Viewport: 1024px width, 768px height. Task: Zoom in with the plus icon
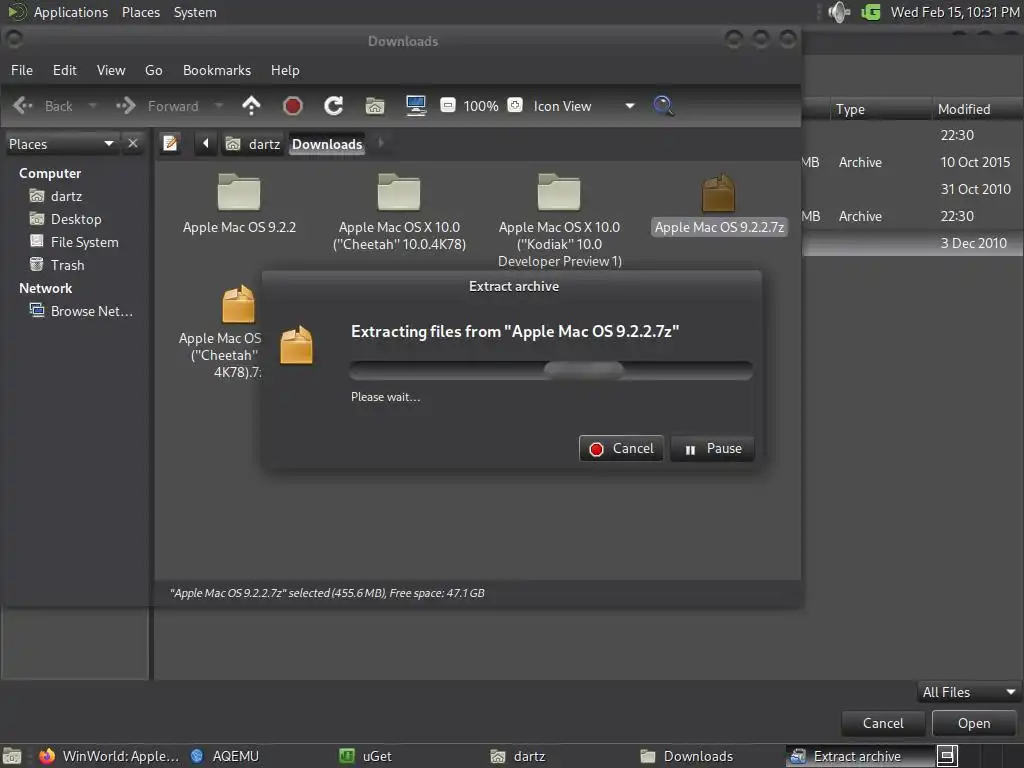pos(515,105)
